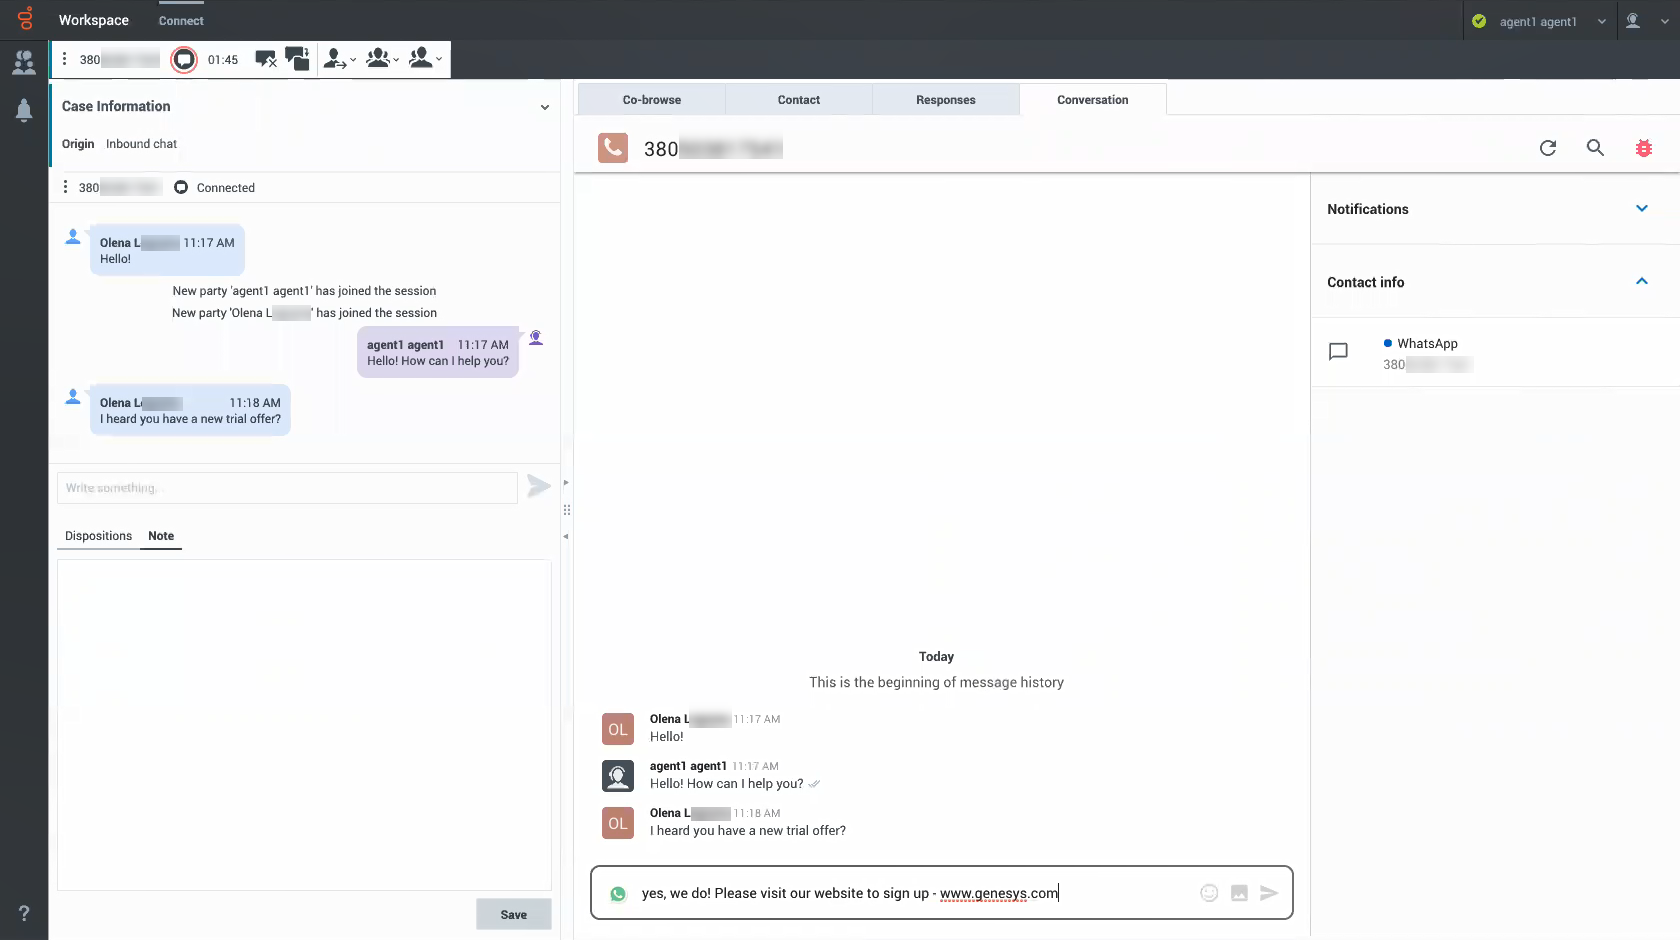The height and width of the screenshot is (940, 1680).
Task: Click the Olena 'Hello!' bubble in left chat
Action: point(167,250)
